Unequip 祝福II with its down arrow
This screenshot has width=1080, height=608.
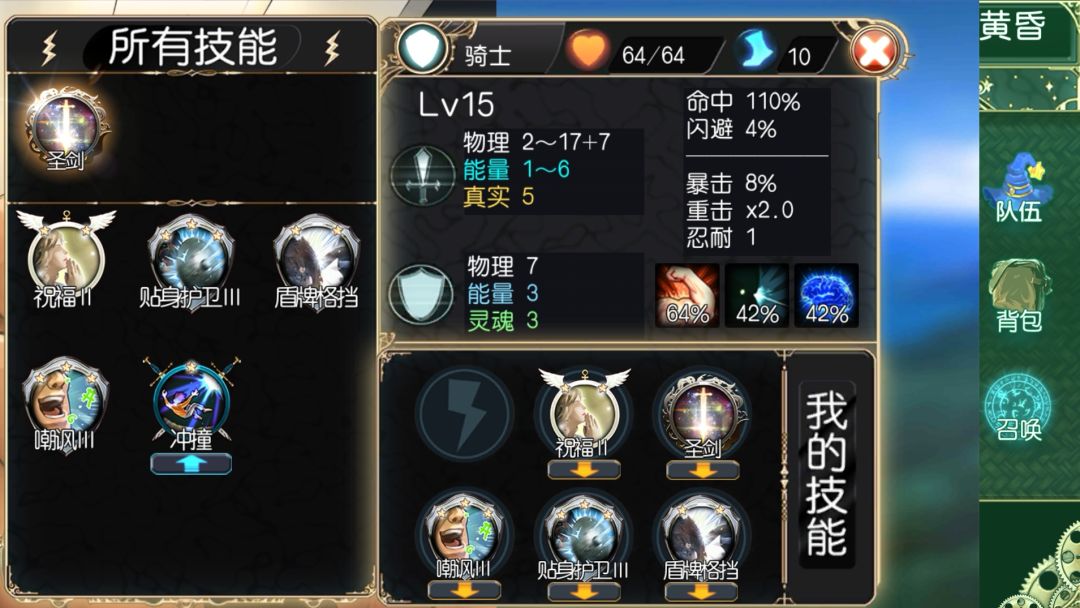(584, 470)
